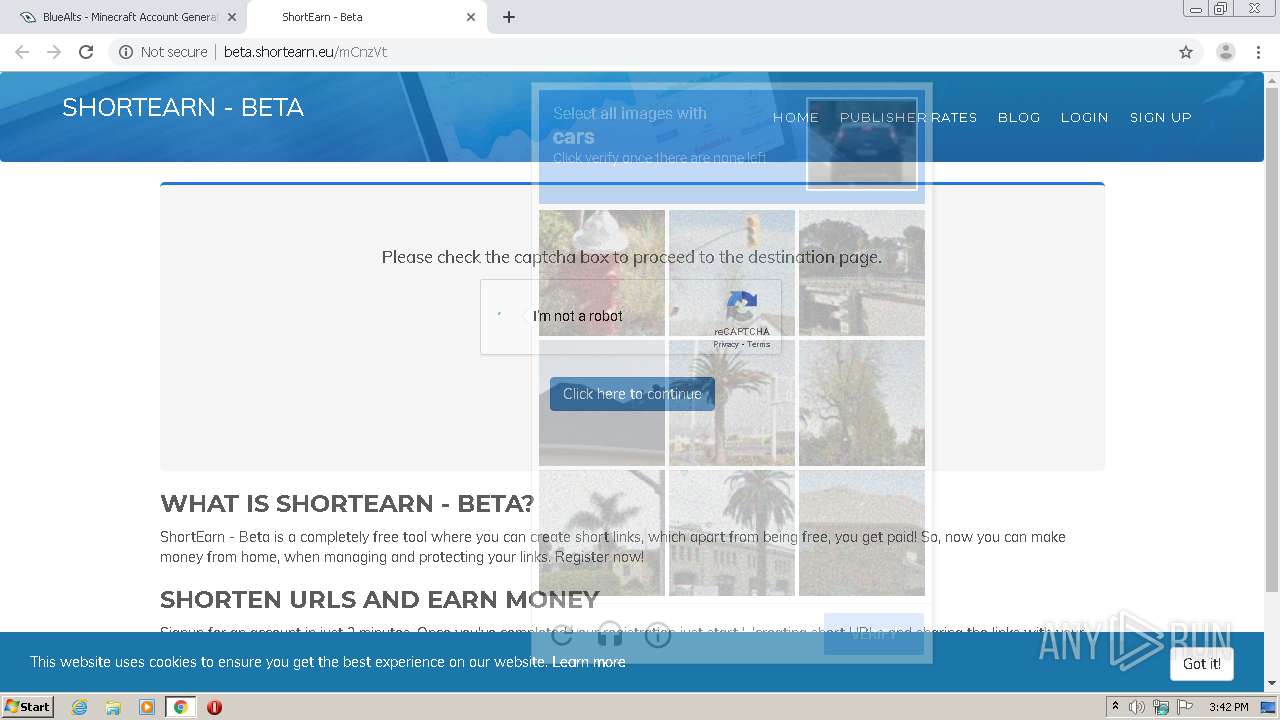Open Windows Explorer from taskbar
Viewport: 1280px width, 720px height.
113,707
